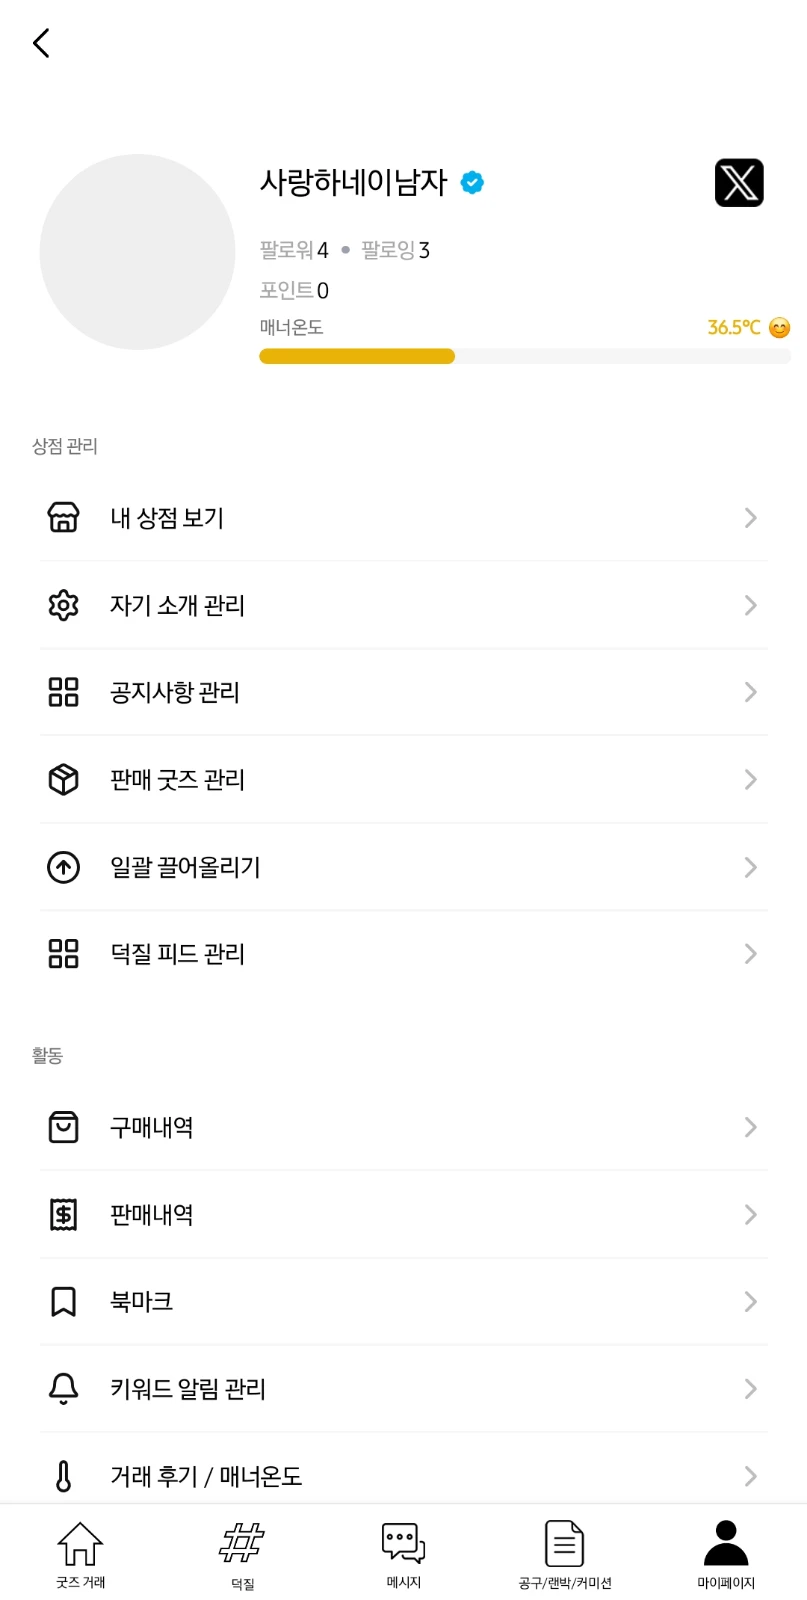This screenshot has width=807, height=1600.
Task: Tap the storefront icon for 내 상점 보기
Action: click(63, 517)
